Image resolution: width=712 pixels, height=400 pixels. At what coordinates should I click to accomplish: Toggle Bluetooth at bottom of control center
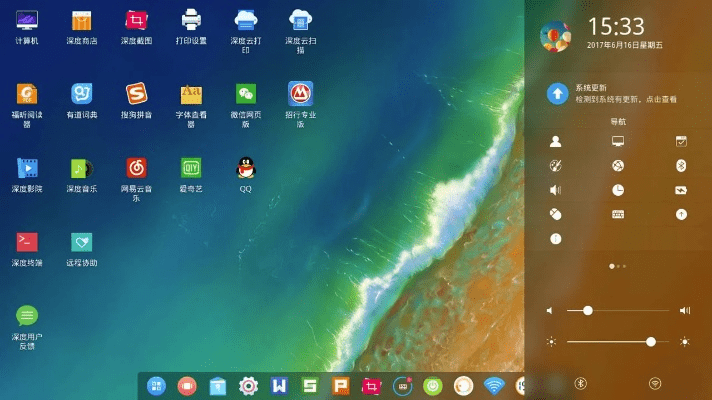[x=580, y=383]
